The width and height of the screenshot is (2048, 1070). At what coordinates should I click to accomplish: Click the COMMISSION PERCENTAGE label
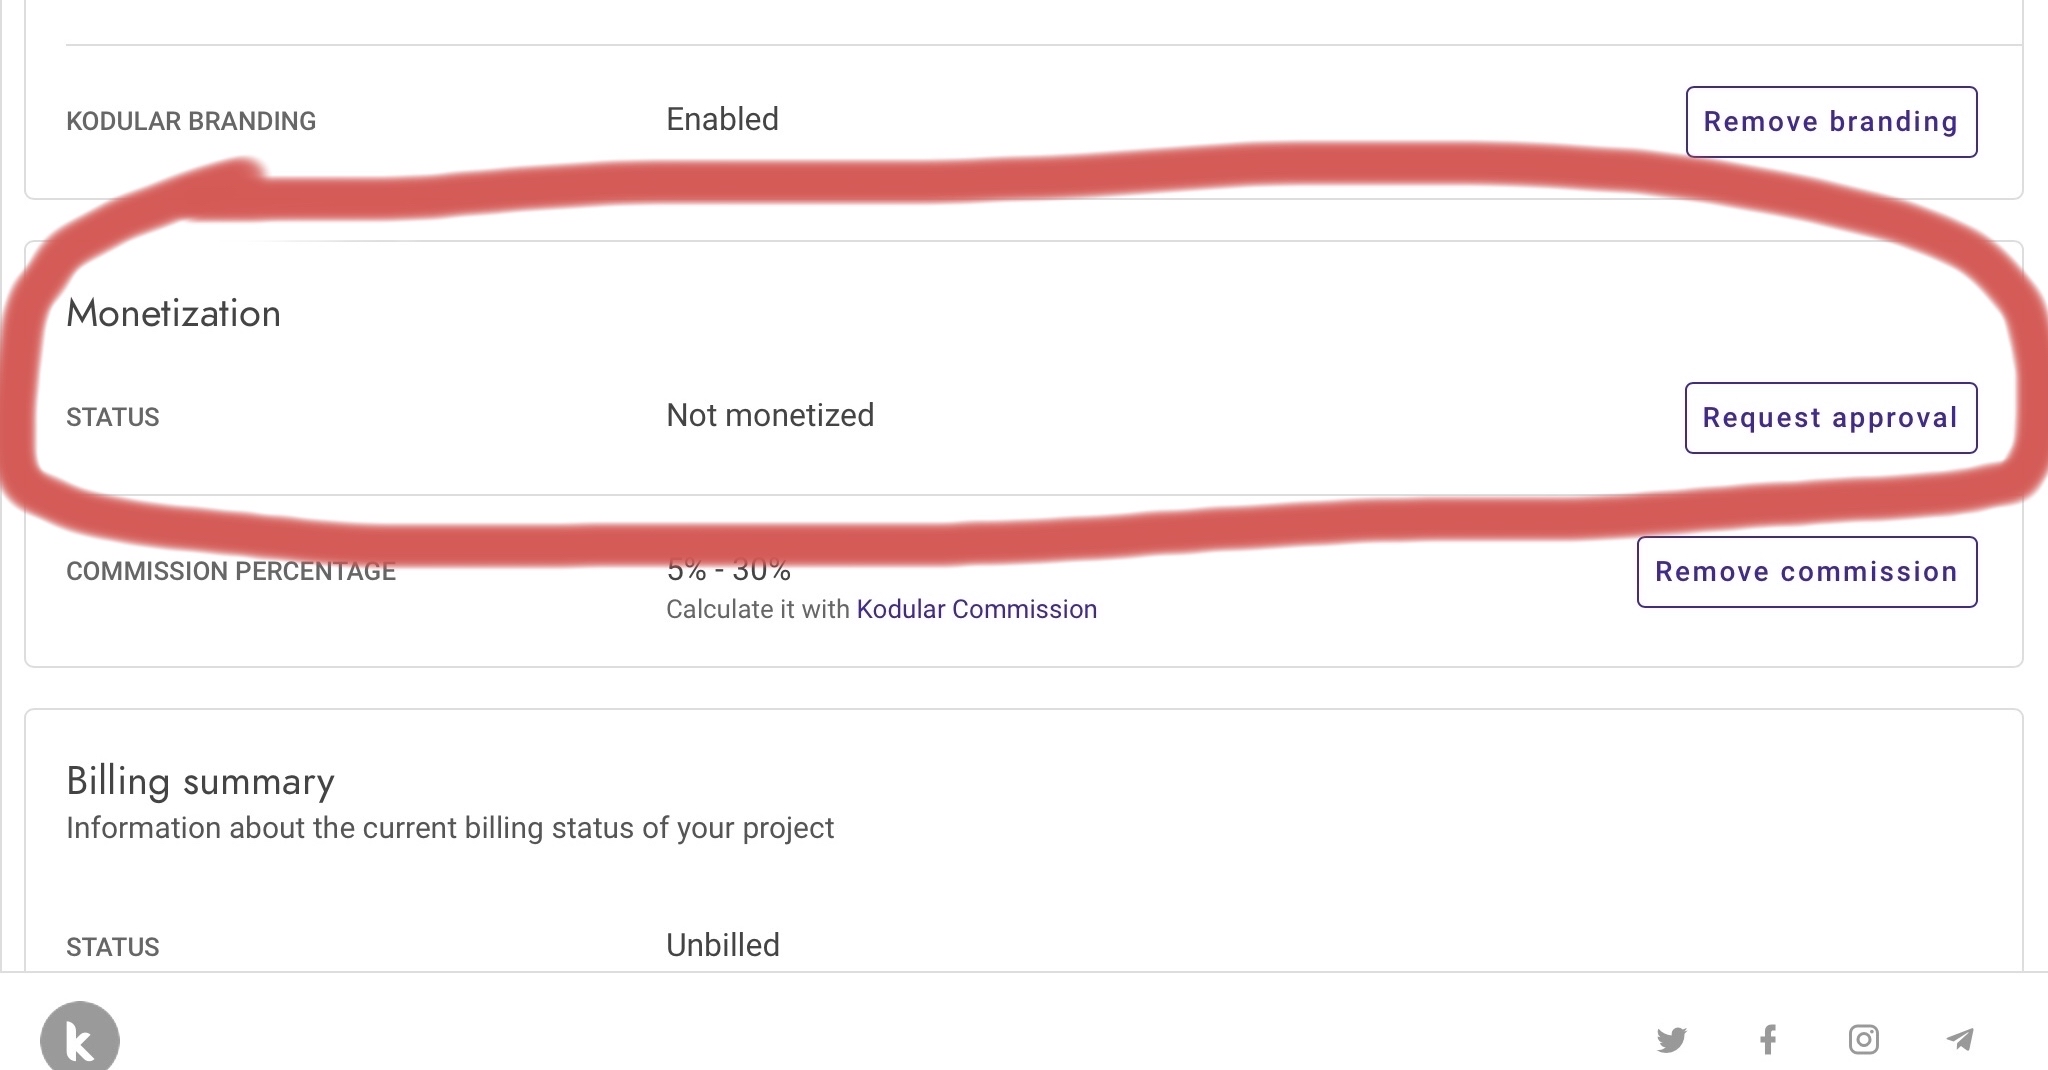pyautogui.click(x=231, y=571)
